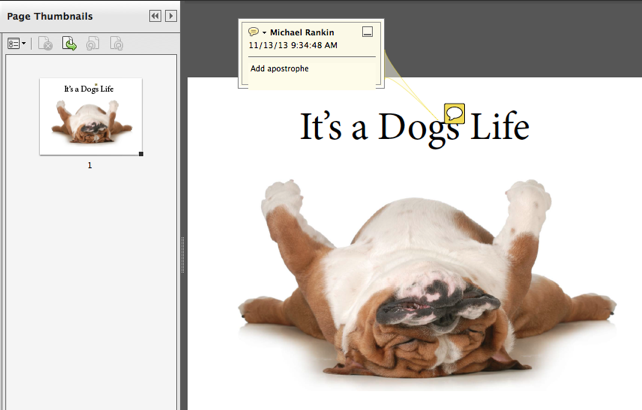The image size is (642, 410).
Task: Click the insert/extract pages icon with green arrow
Action: pos(69,44)
